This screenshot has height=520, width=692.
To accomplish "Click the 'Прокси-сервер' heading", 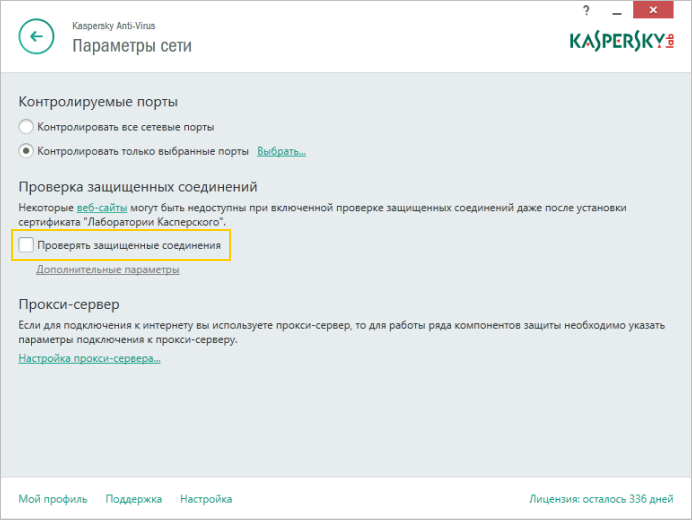I will pyautogui.click(x=69, y=305).
